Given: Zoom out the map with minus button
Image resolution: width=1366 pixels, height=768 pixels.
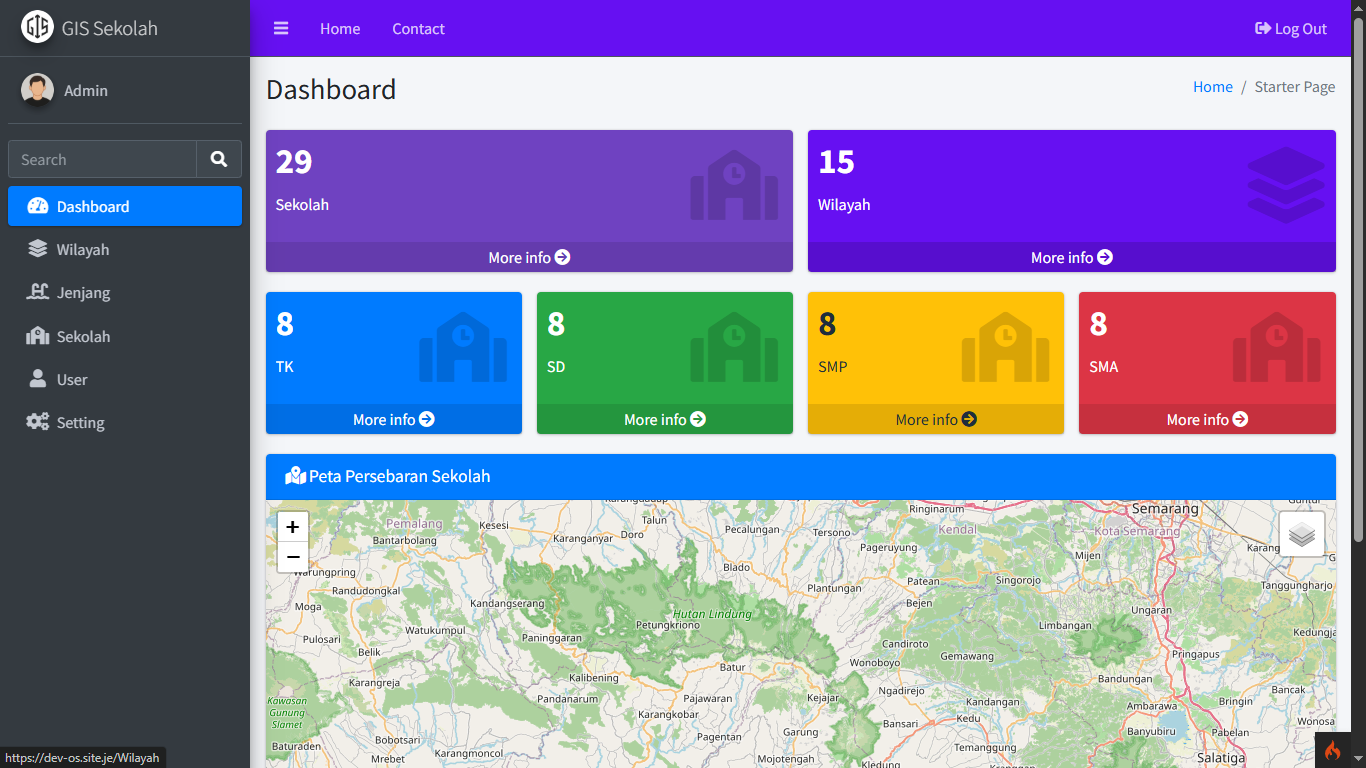Looking at the screenshot, I should pyautogui.click(x=293, y=557).
